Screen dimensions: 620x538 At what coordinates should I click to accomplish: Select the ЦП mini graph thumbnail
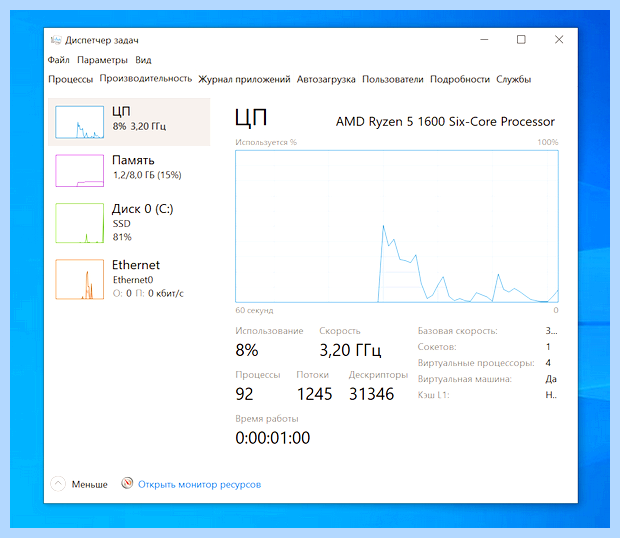pos(79,122)
